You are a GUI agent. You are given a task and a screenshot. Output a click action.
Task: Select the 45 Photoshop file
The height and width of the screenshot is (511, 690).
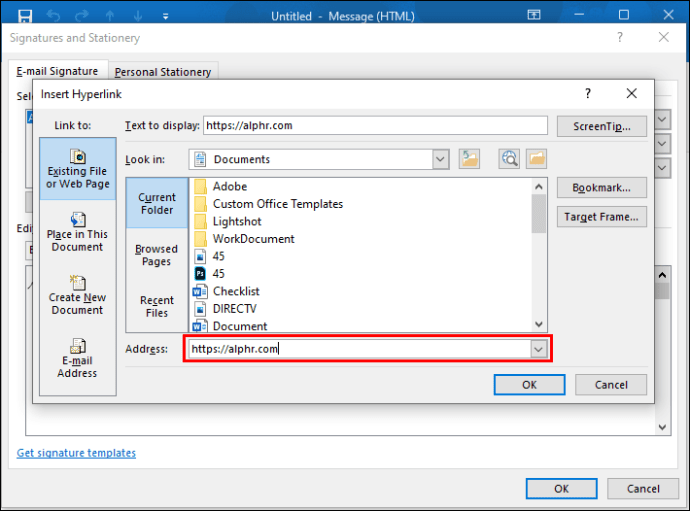click(x=210, y=274)
